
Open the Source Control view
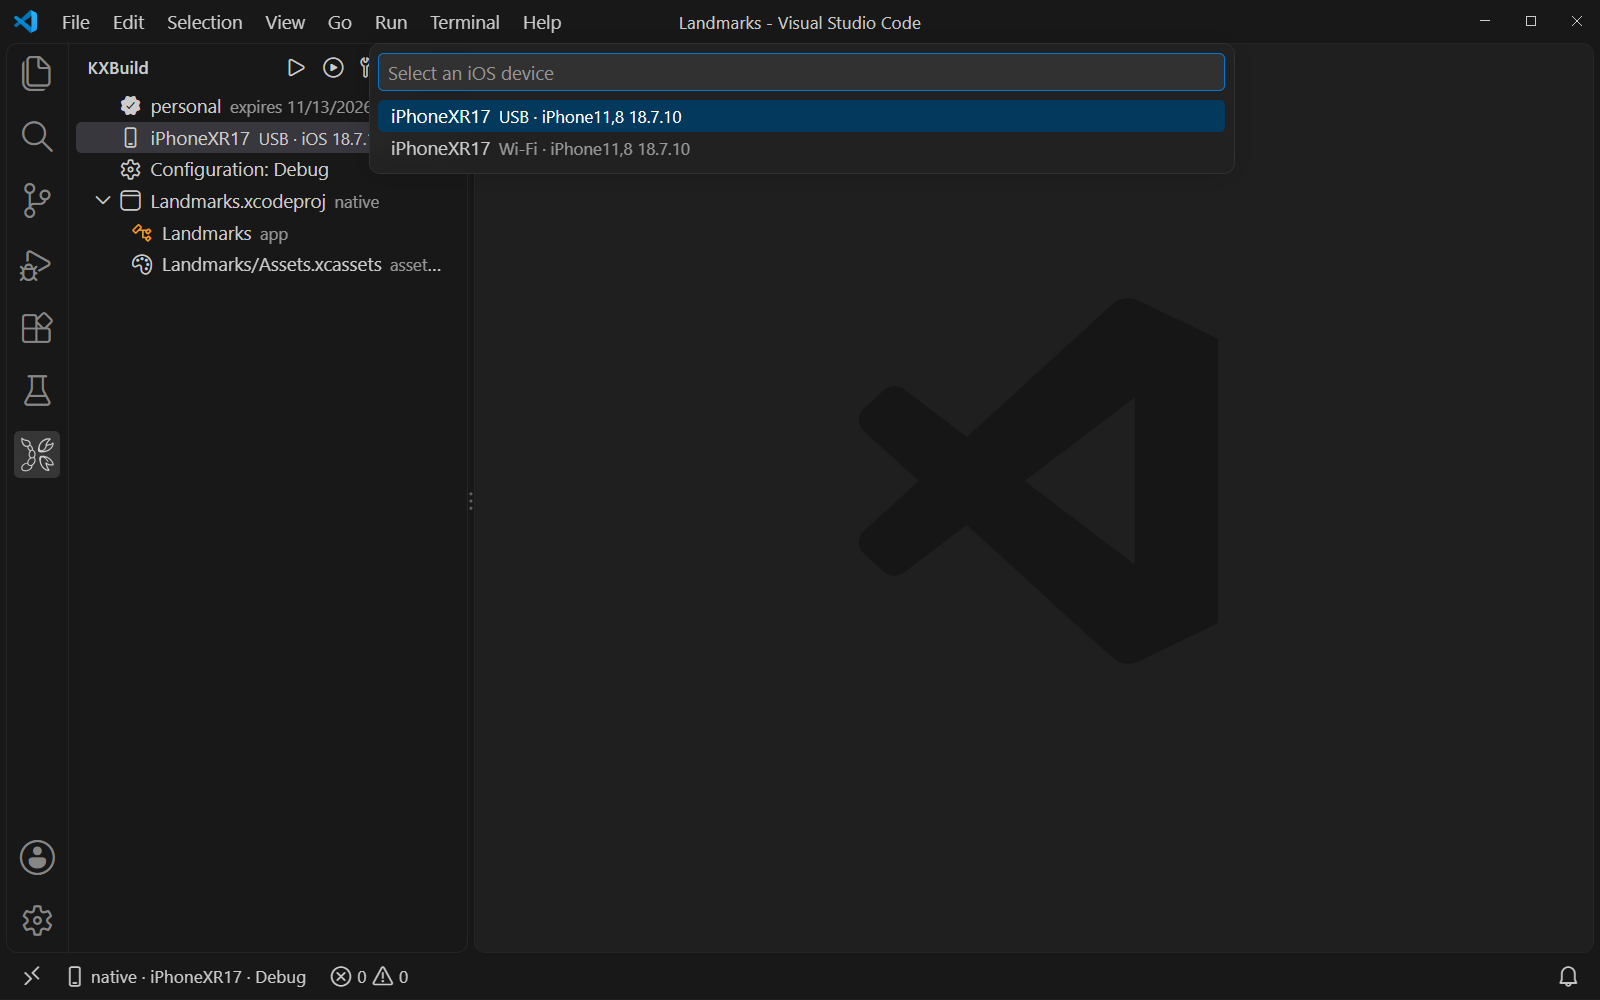[37, 201]
